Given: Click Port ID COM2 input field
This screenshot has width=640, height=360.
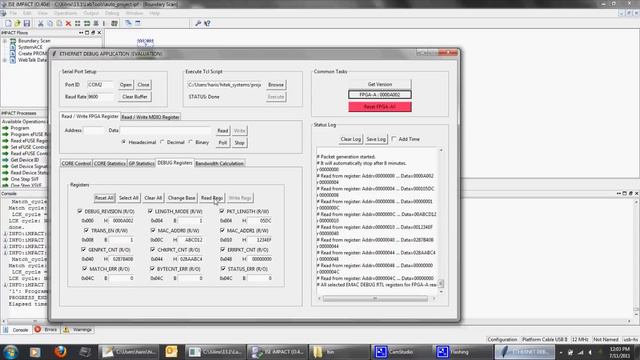Looking at the screenshot, I should pos(100,85).
